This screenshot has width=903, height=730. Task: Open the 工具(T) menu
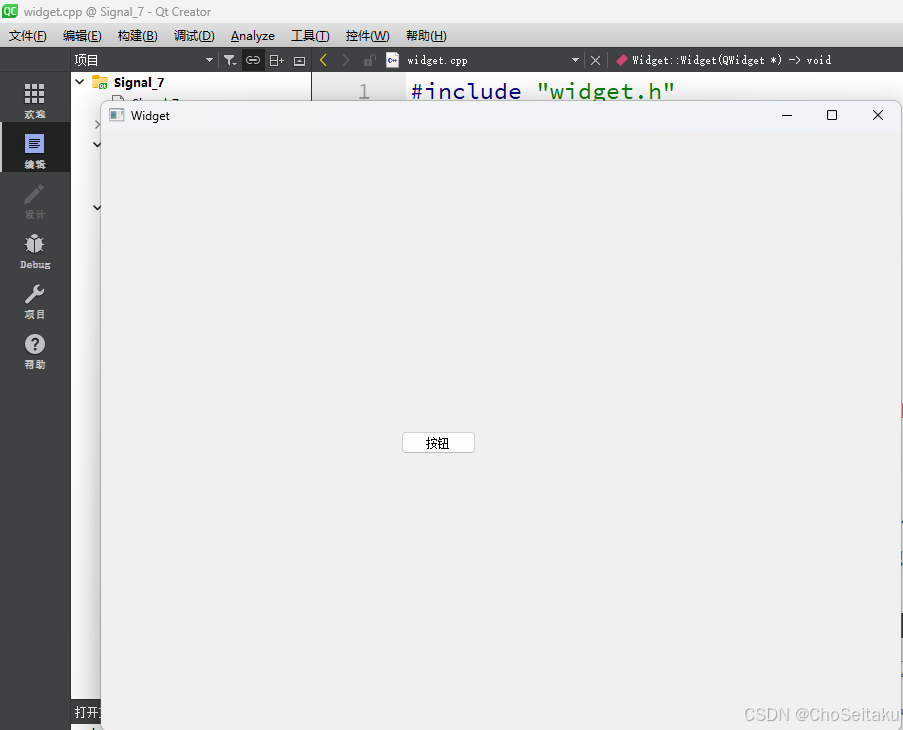tap(310, 36)
